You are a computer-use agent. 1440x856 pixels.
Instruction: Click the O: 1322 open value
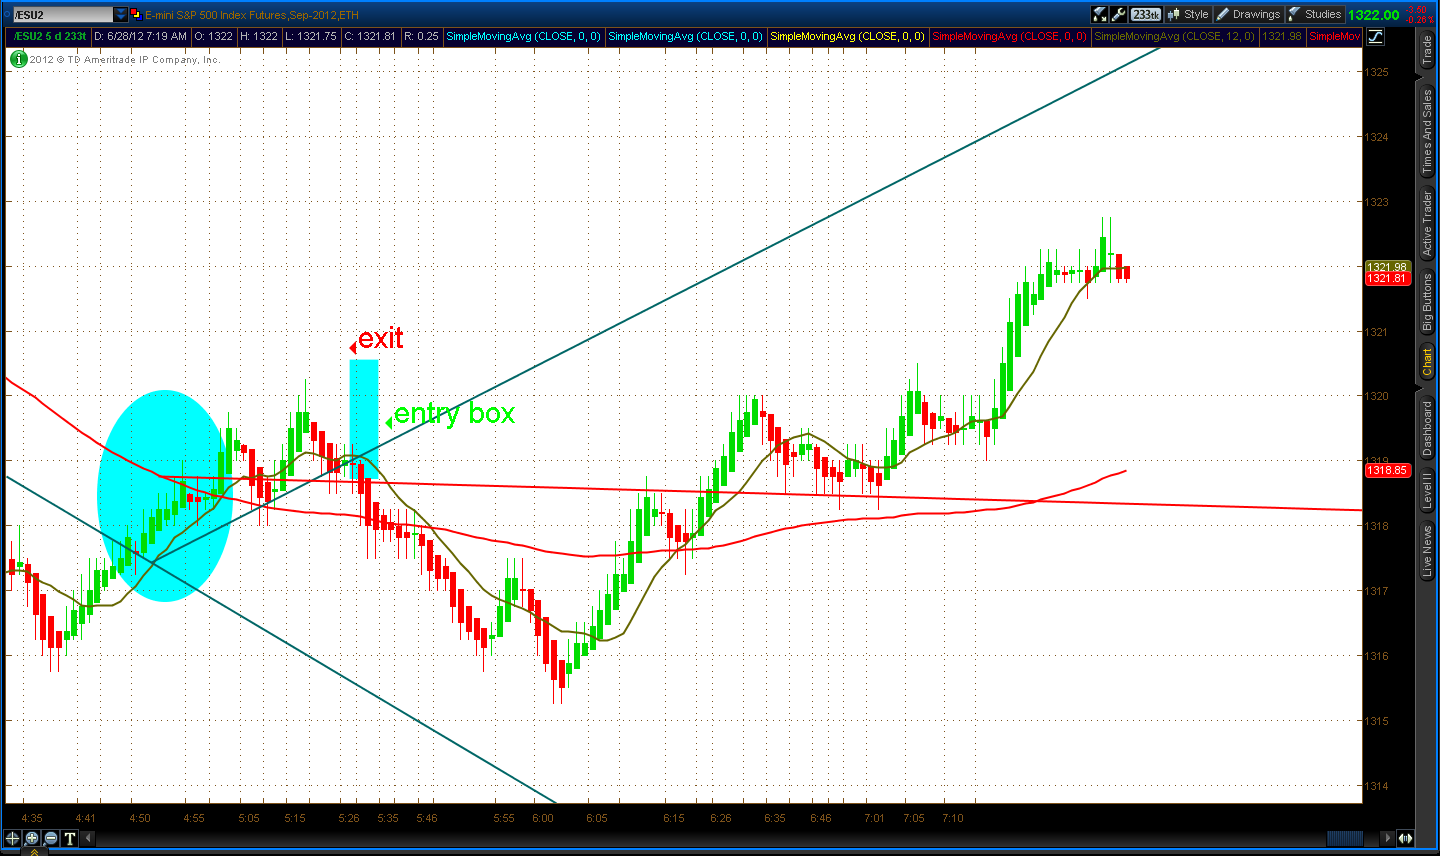coord(213,36)
